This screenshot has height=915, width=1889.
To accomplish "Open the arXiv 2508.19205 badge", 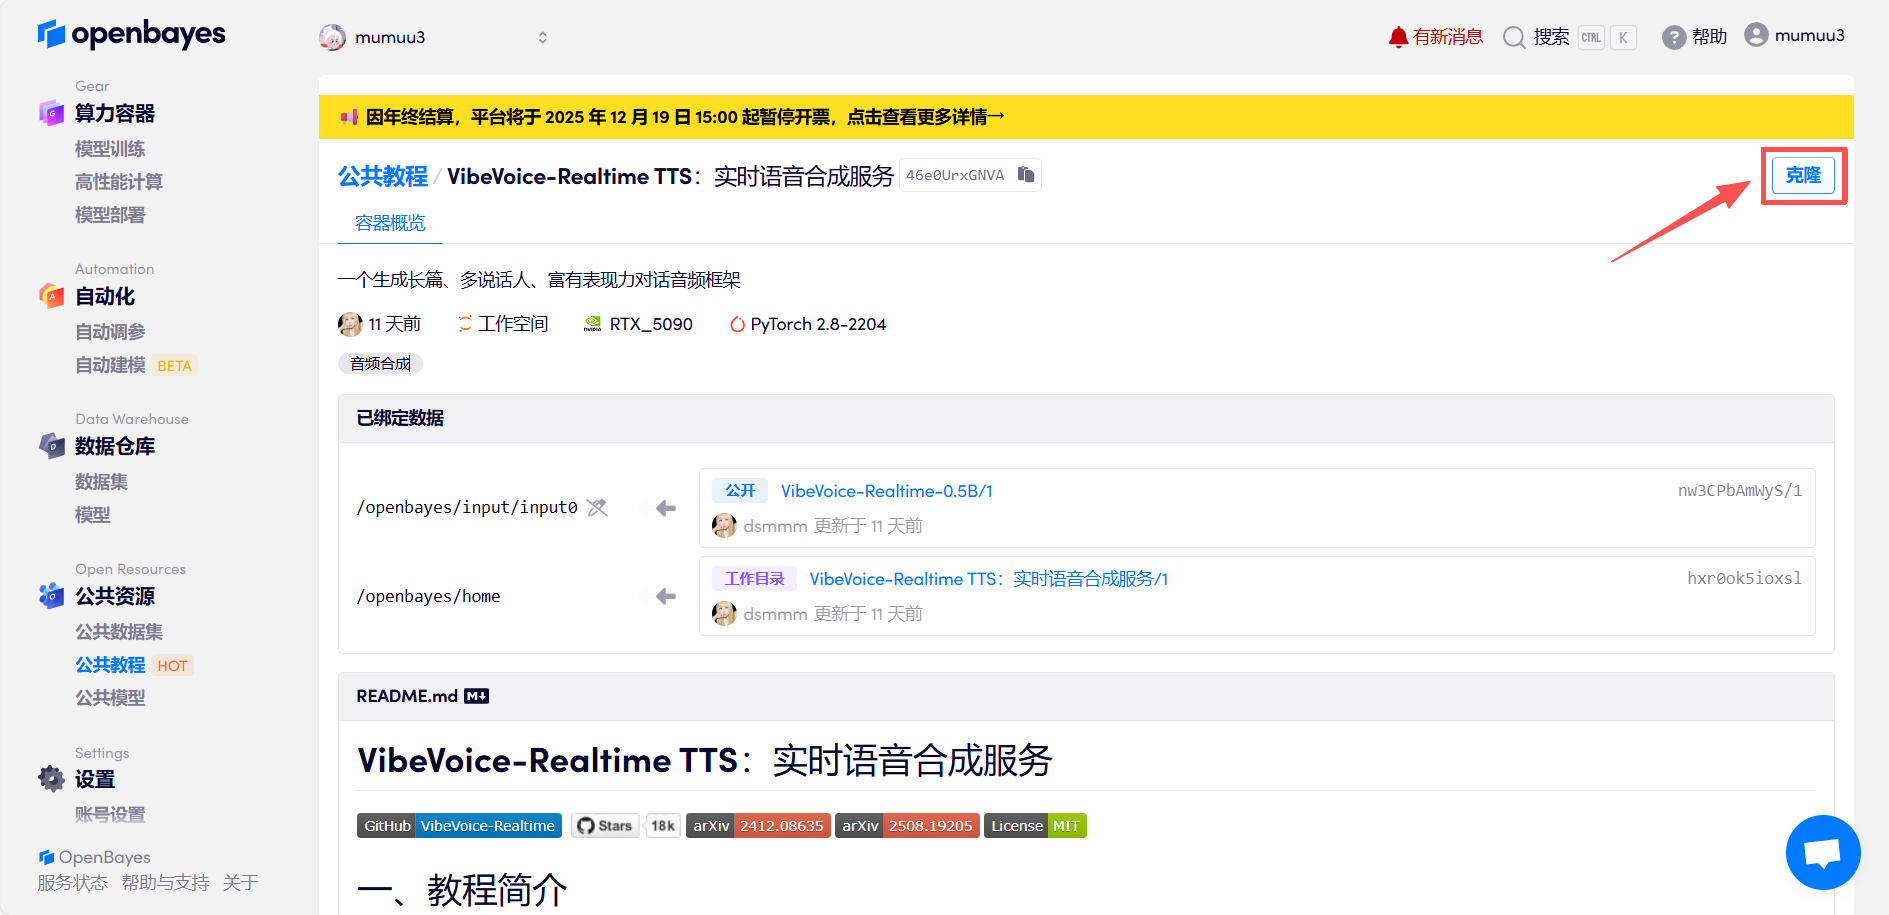I will (x=907, y=826).
